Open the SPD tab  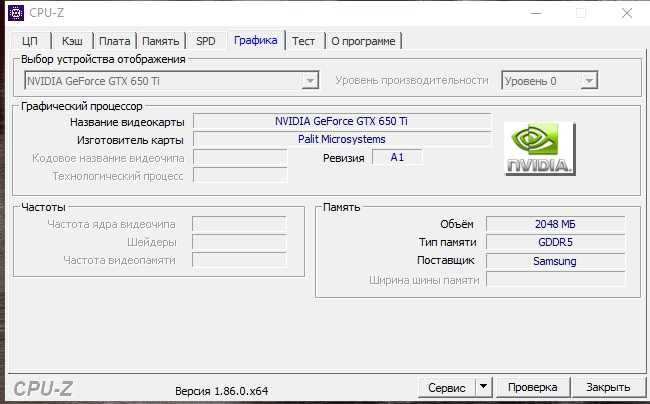[206, 41]
